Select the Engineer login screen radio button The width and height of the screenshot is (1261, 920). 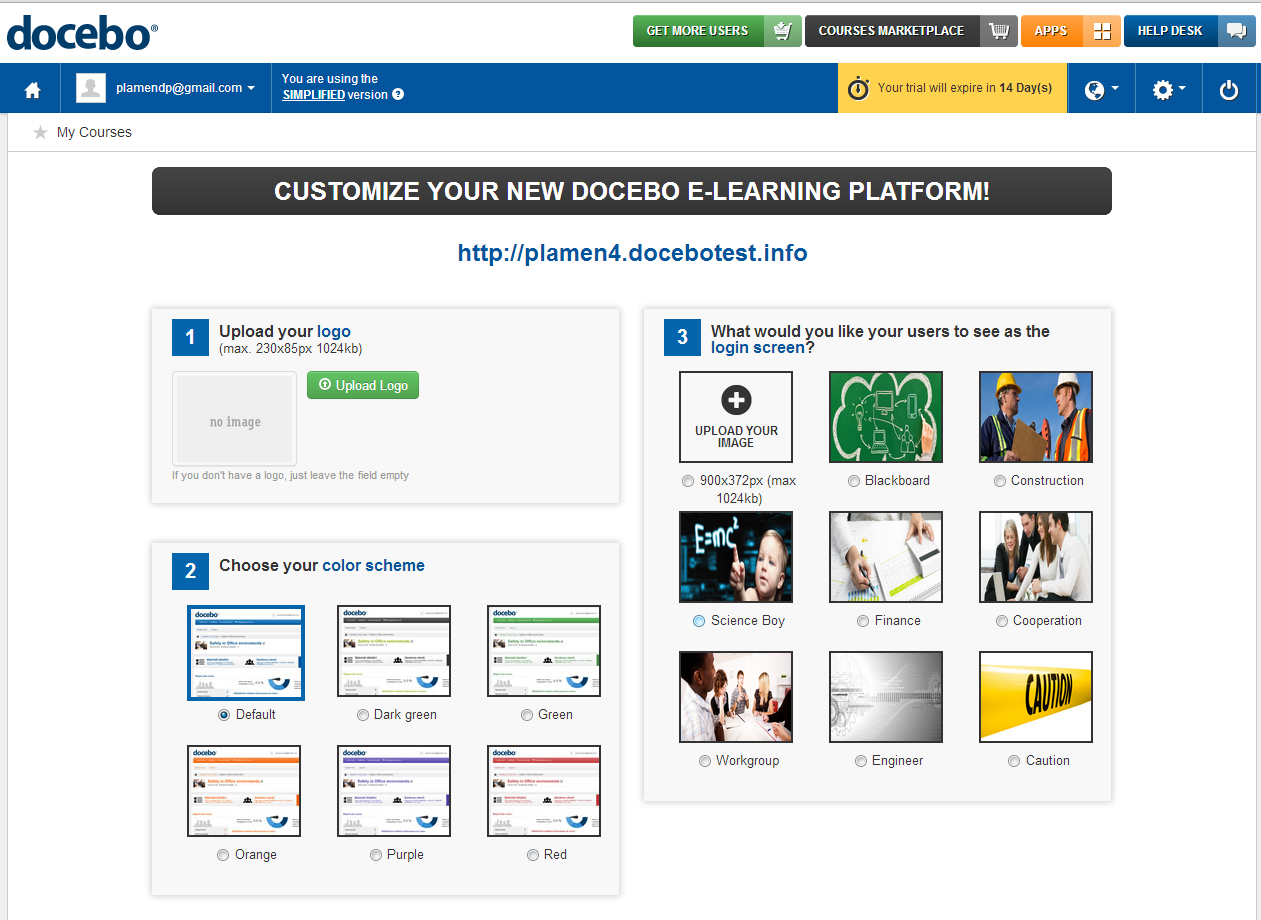pyautogui.click(x=861, y=761)
